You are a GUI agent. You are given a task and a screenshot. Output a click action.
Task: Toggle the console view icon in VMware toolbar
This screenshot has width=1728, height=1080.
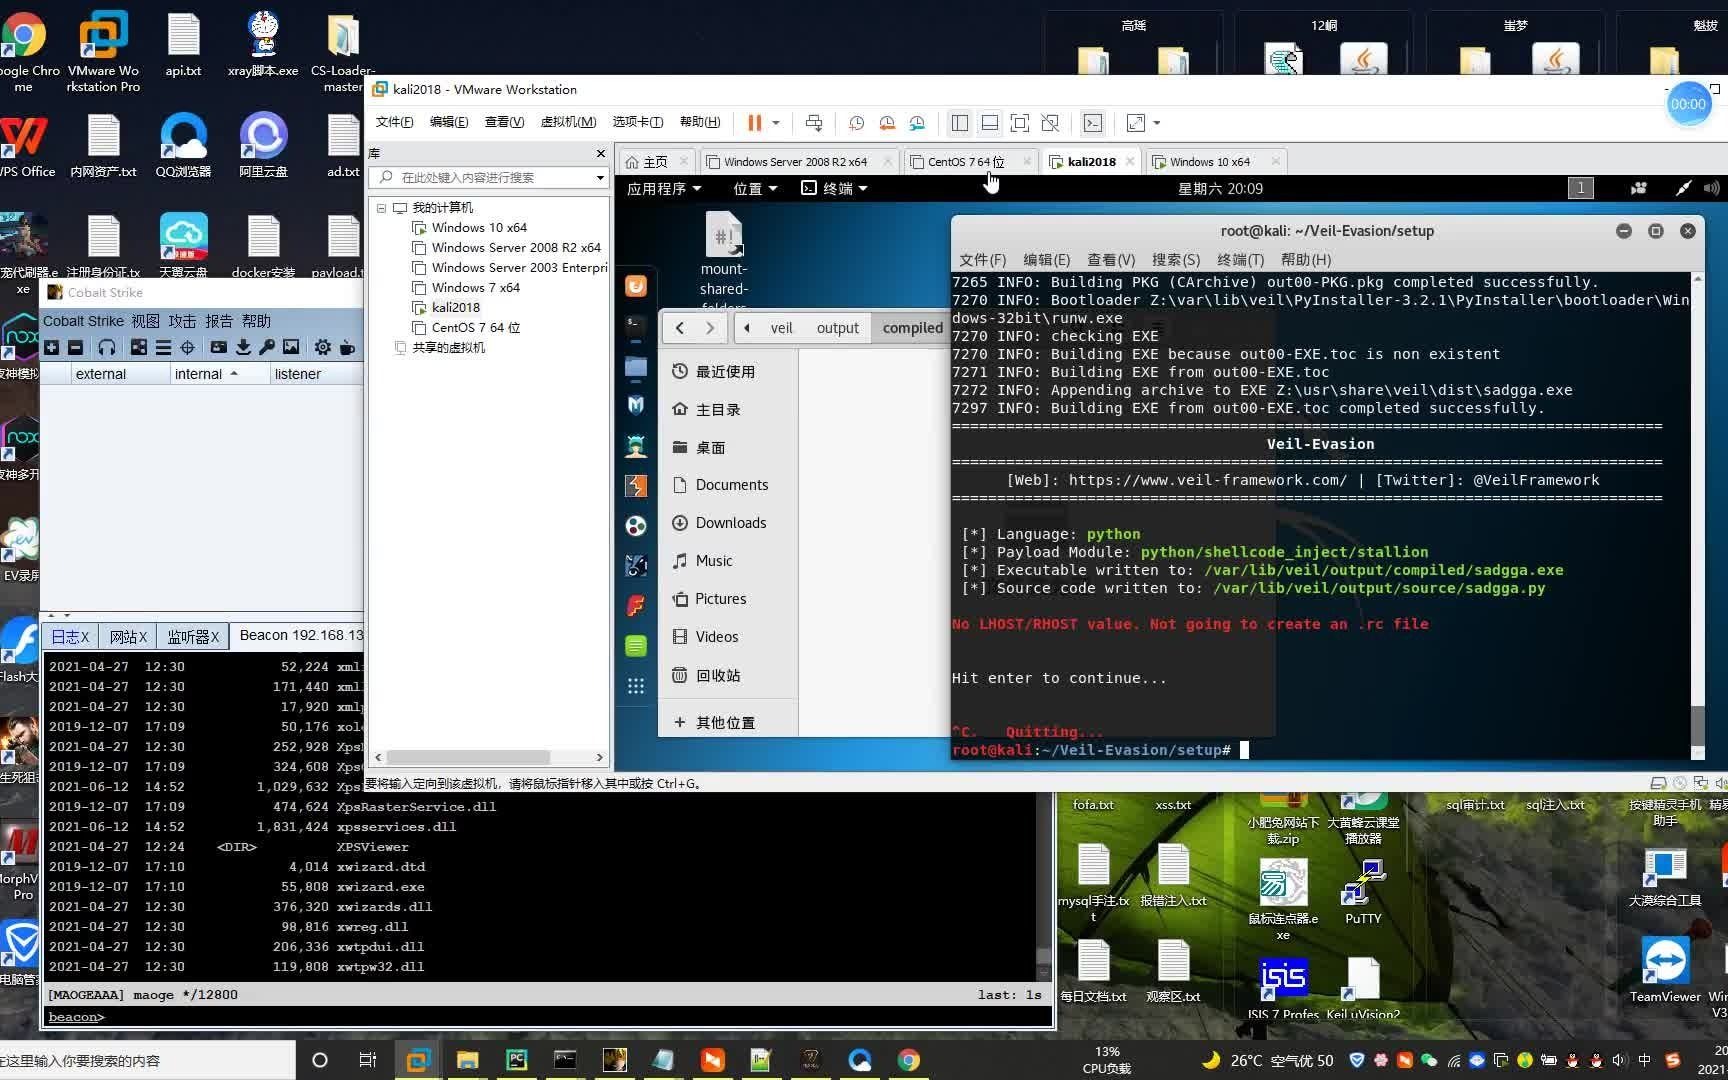point(1093,123)
